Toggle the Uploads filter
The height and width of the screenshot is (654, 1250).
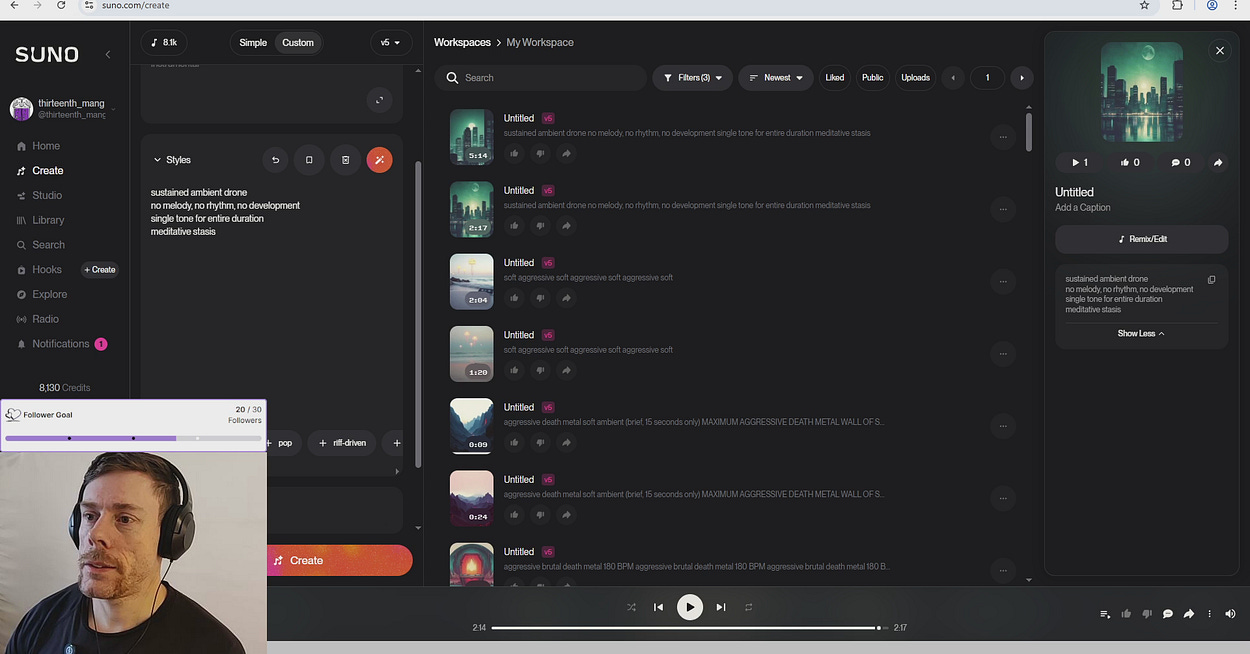pos(916,78)
